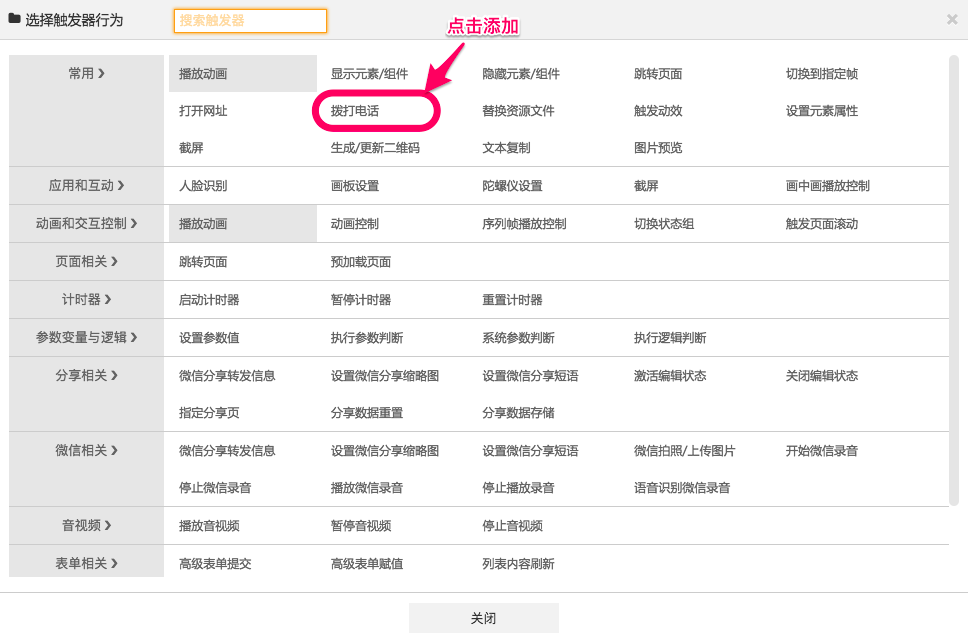968x635 pixels.
Task: Select 列表内容刷新 behavior
Action: click(x=519, y=564)
